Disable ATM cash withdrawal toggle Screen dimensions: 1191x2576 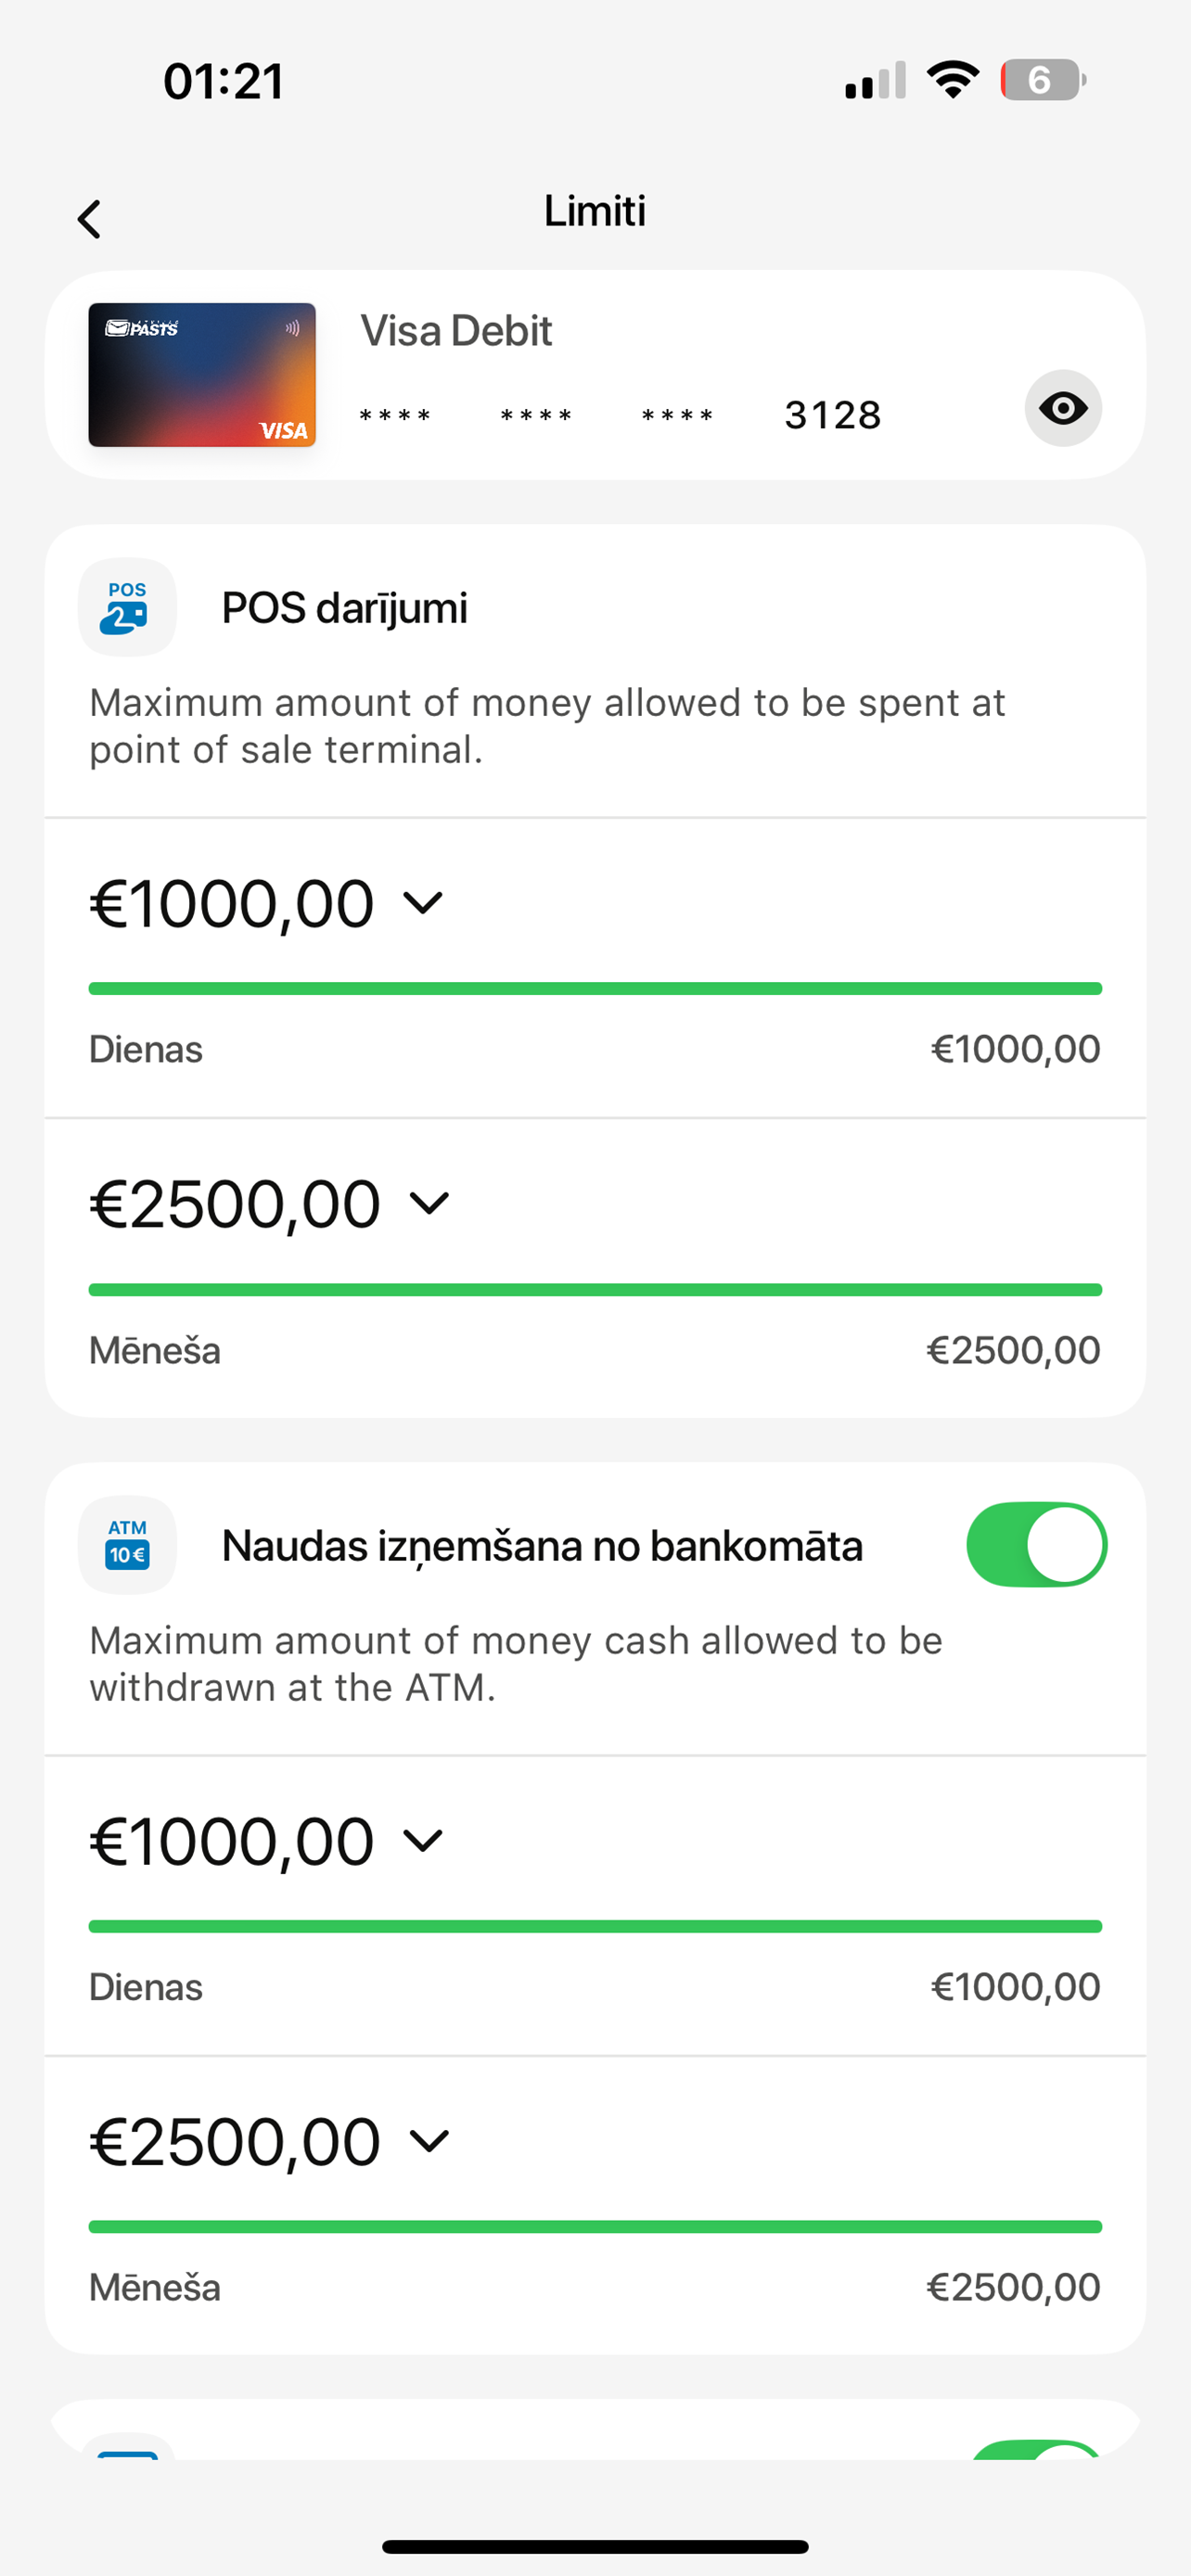pos(1036,1544)
